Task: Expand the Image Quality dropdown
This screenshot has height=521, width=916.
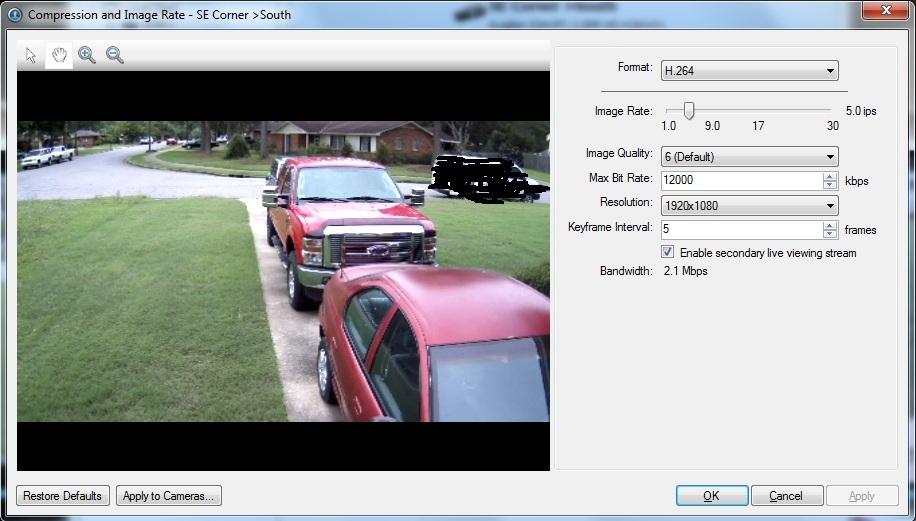Action: coord(749,157)
